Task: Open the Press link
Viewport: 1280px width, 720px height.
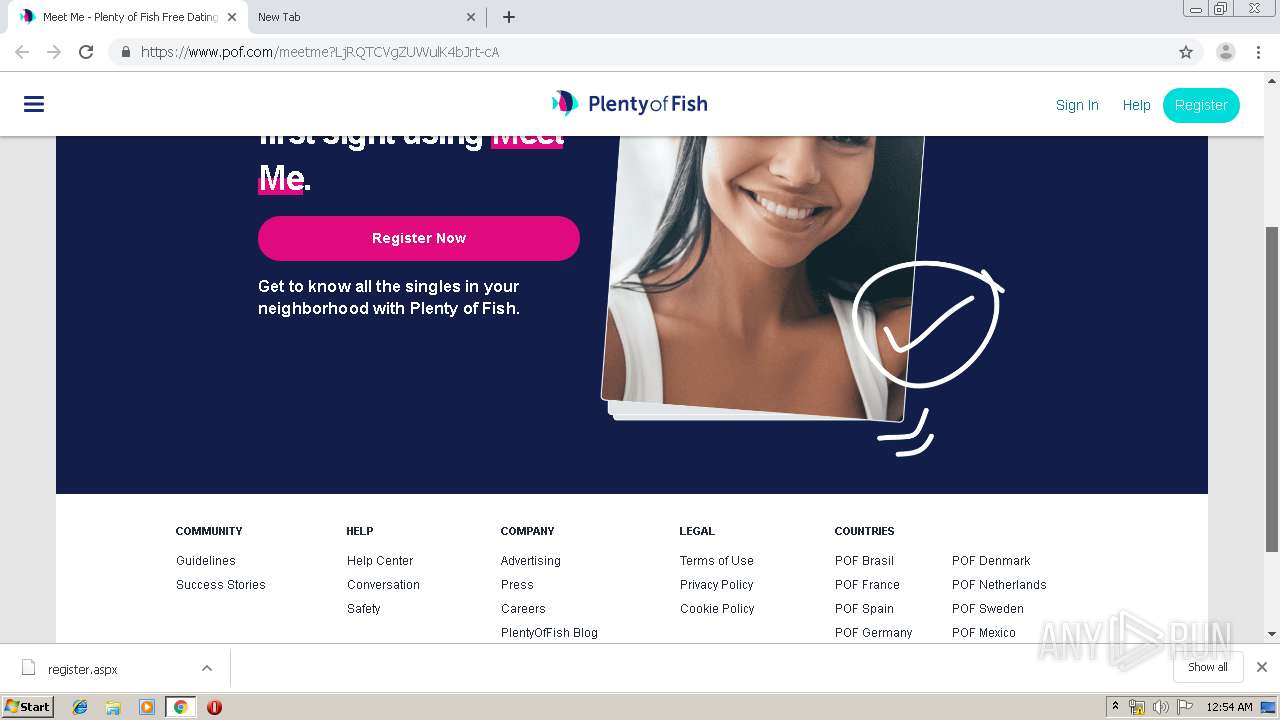Action: pyautogui.click(x=517, y=585)
